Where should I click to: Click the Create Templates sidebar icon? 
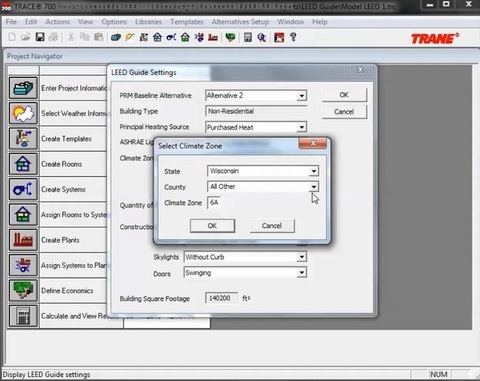23,138
